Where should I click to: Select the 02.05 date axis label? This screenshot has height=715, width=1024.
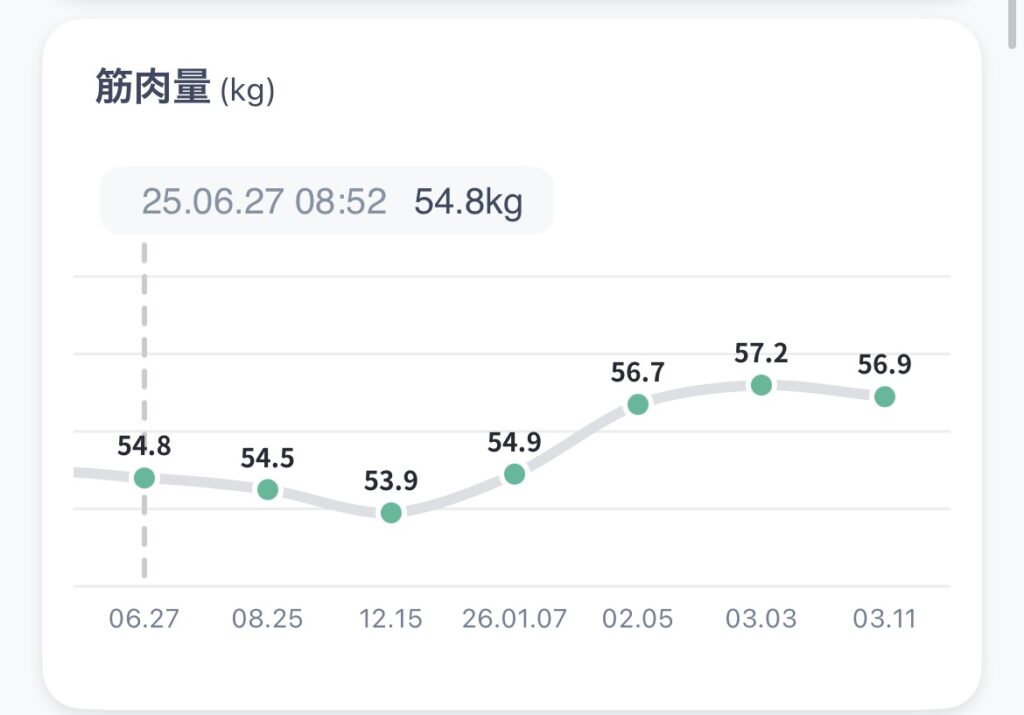(638, 619)
